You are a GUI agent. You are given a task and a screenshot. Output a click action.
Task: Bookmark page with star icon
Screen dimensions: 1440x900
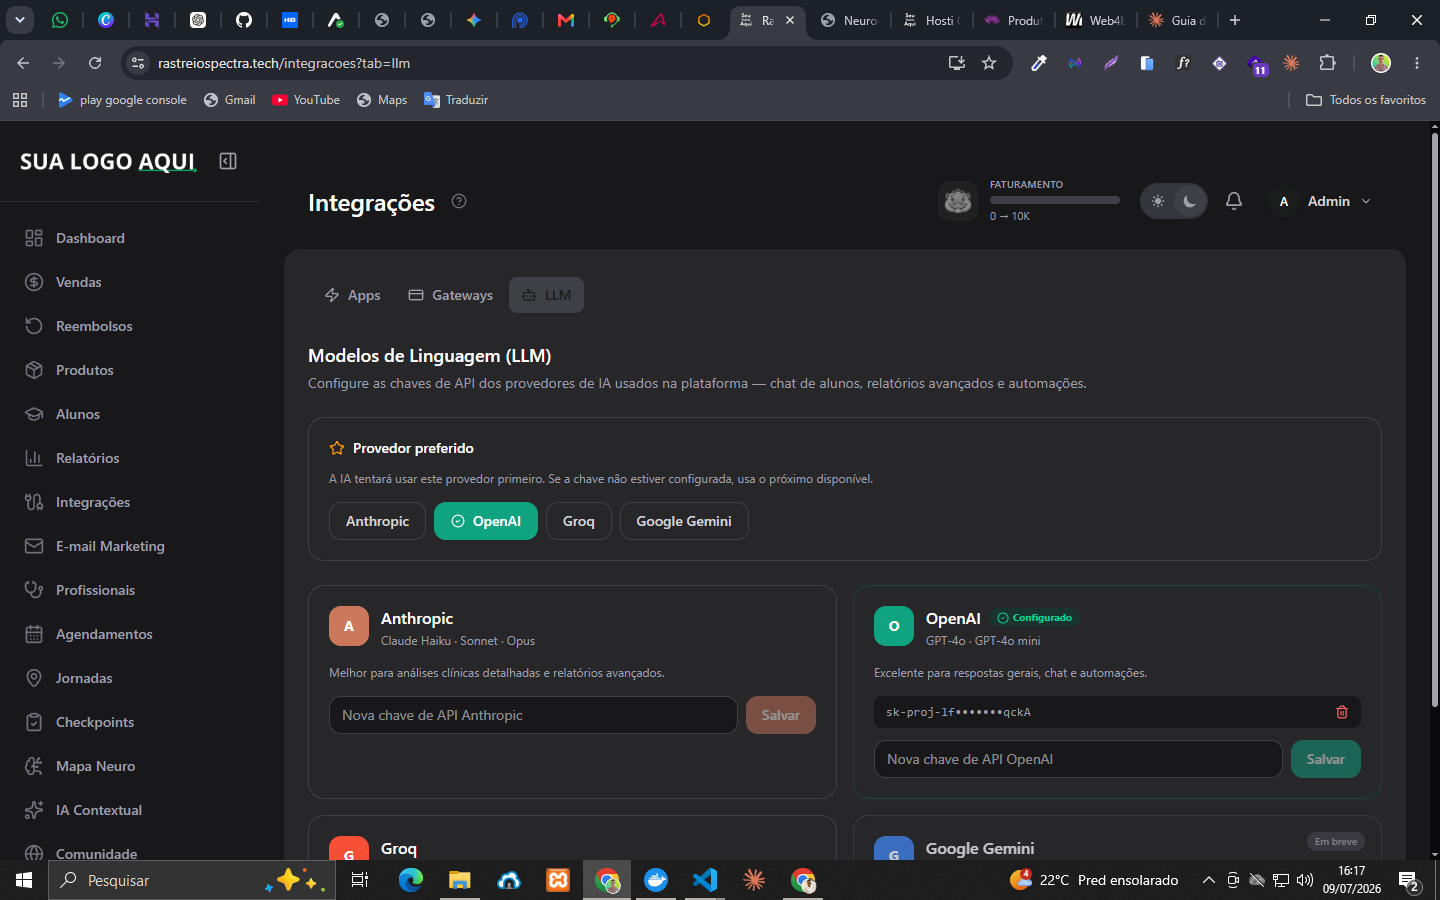pyautogui.click(x=989, y=63)
